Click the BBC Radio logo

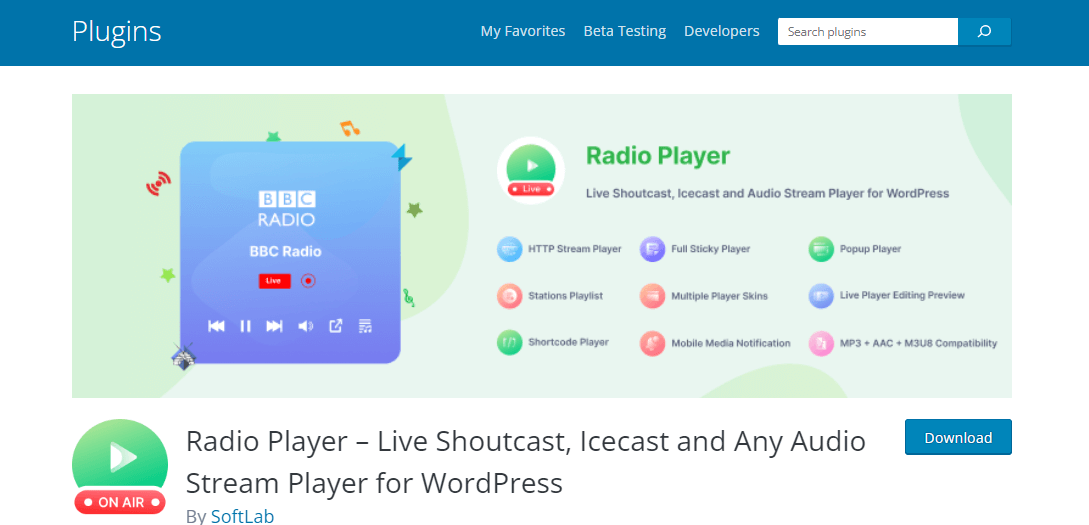[x=287, y=209]
